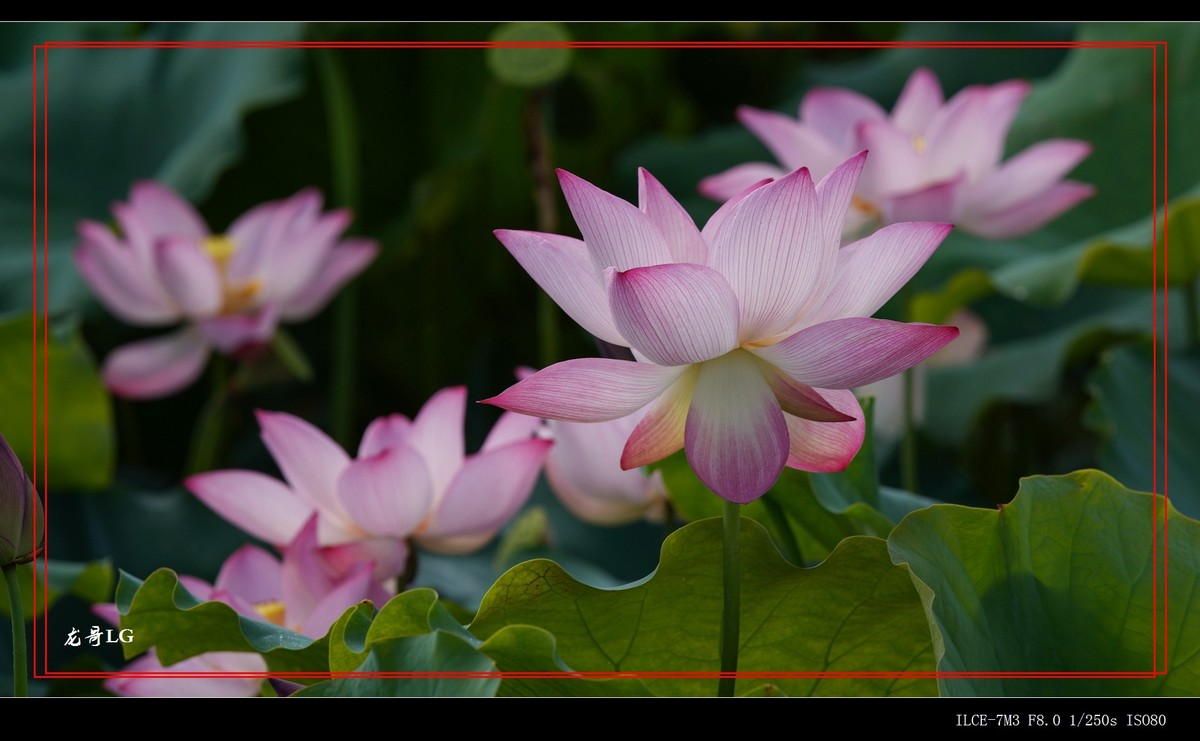Screen dimensions: 1200x741
Task: Click the 龙哥LG watermark text
Action: (x=98, y=637)
